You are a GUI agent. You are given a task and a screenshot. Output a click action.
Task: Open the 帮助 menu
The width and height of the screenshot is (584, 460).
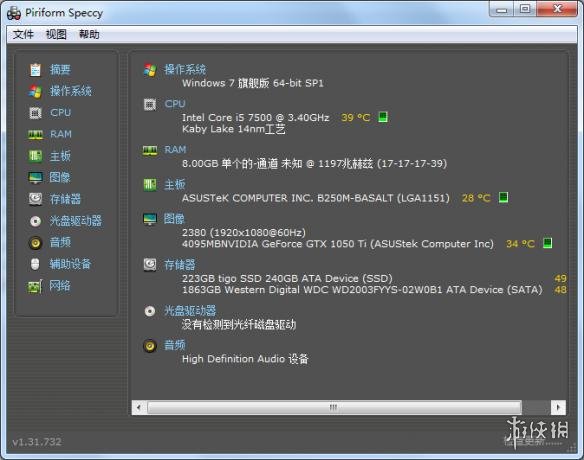click(89, 34)
